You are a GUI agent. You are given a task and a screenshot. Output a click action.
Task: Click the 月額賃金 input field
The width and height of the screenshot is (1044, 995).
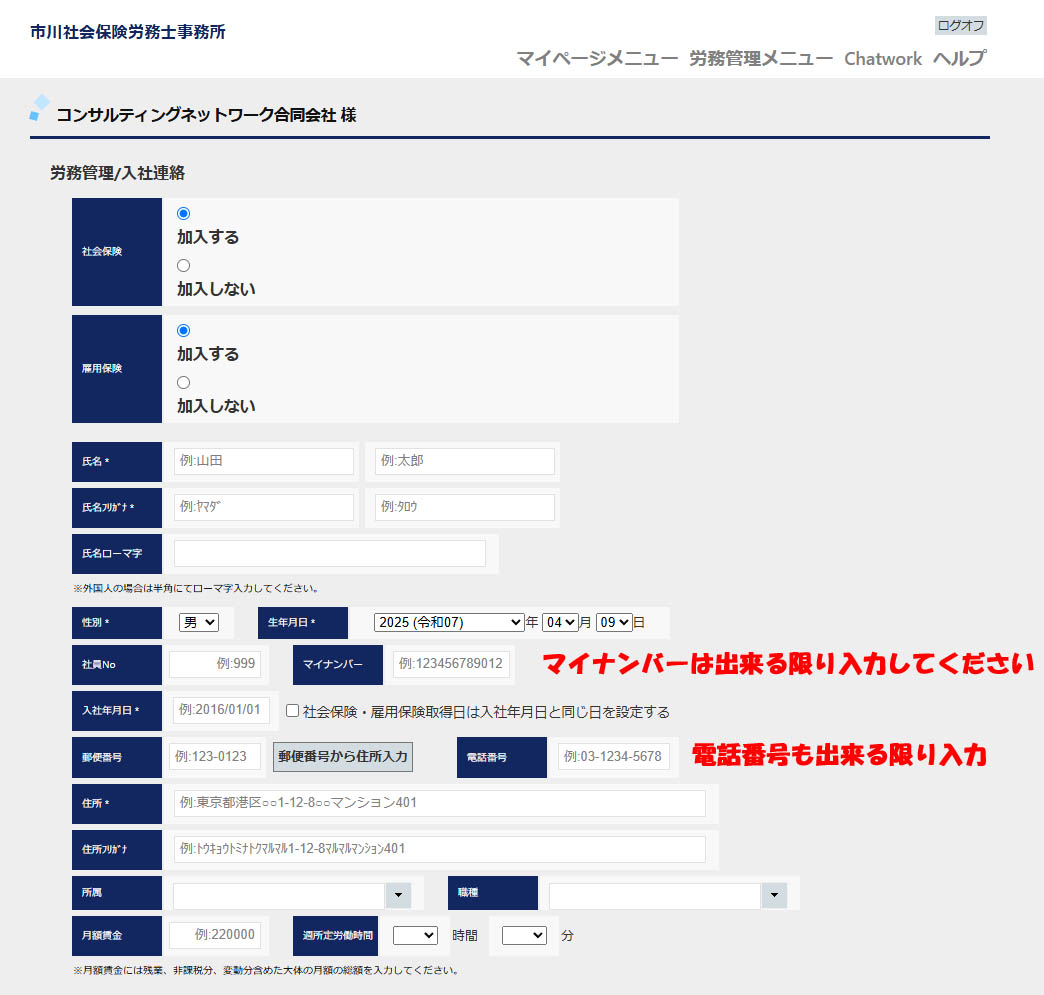coord(215,935)
